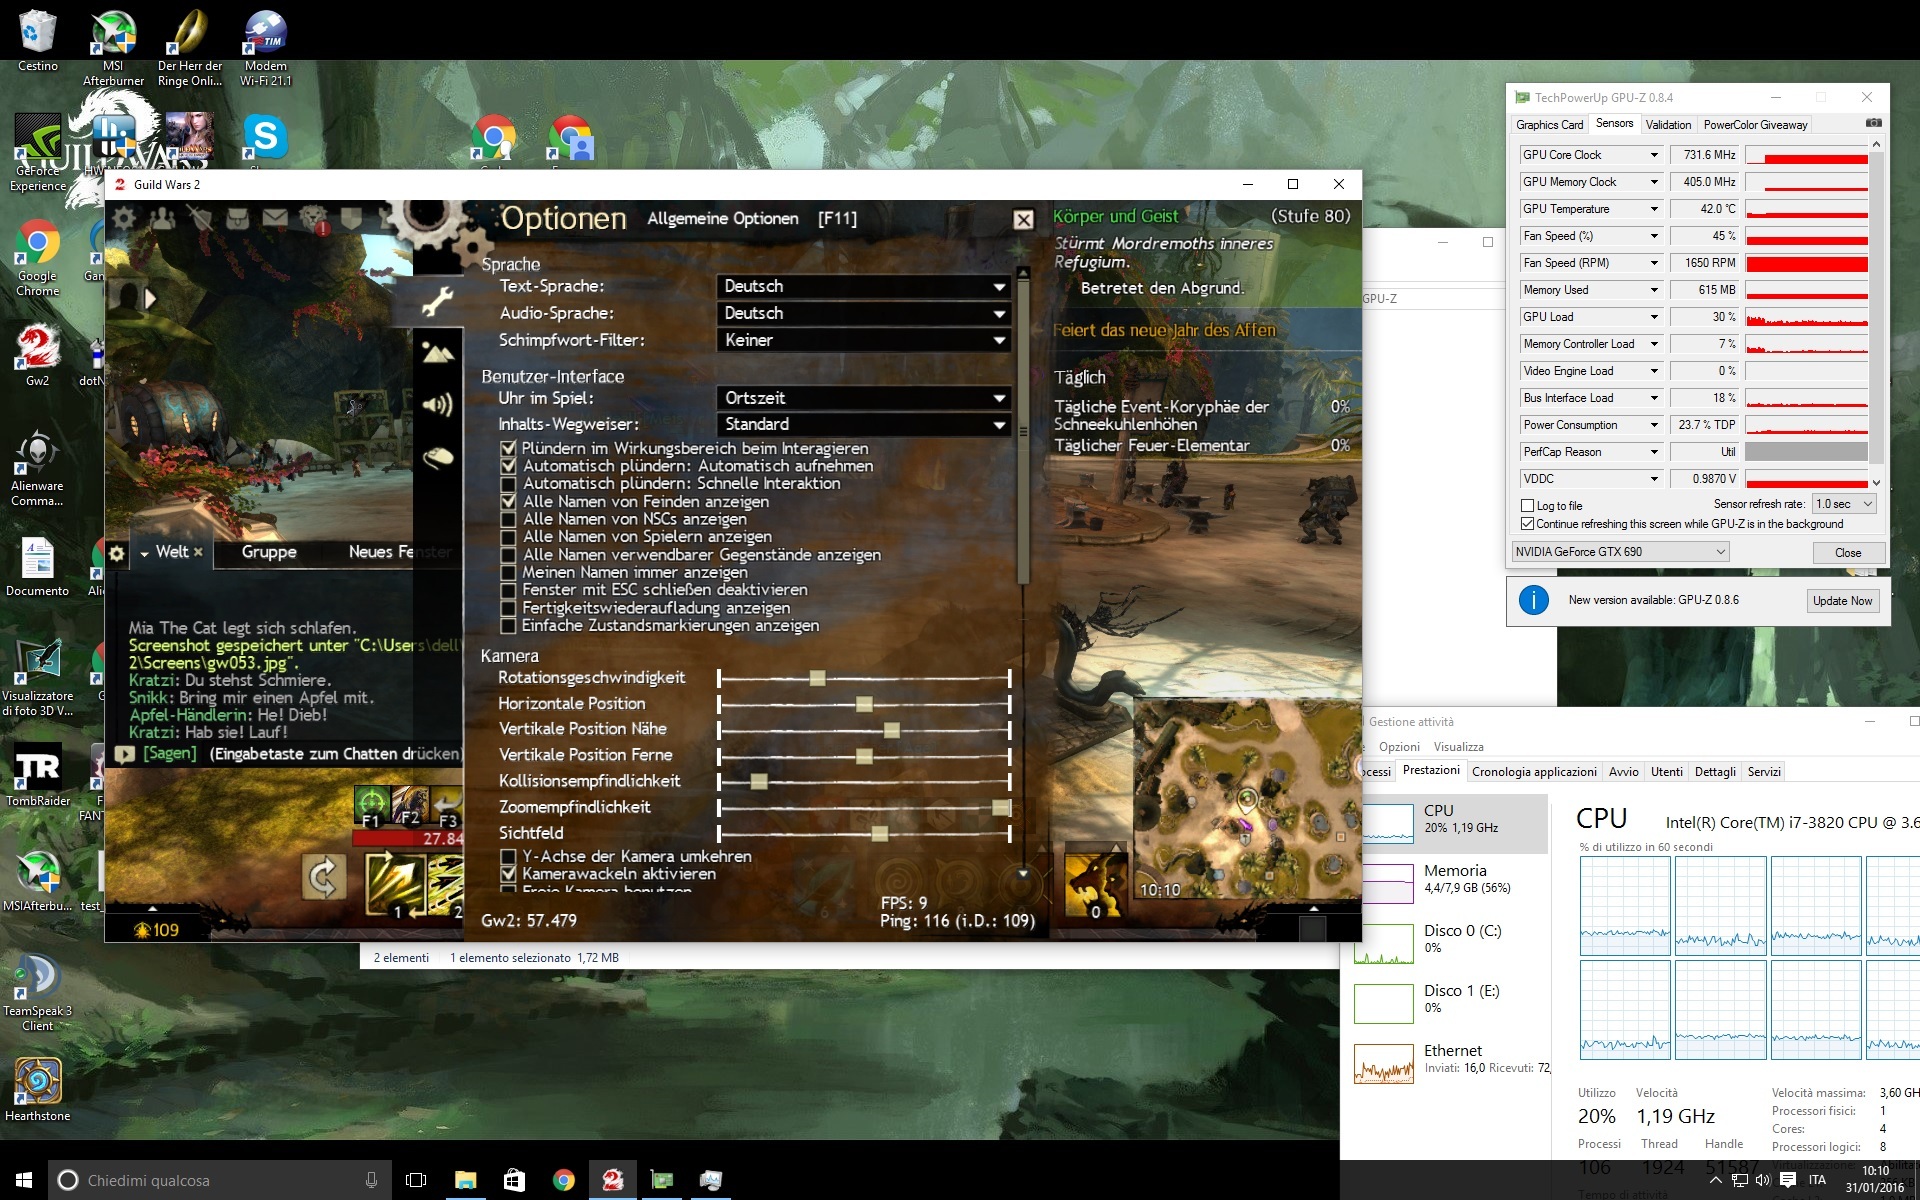This screenshot has height=1200, width=1920.
Task: Click the Task View taskbar button
Action: 416,1180
